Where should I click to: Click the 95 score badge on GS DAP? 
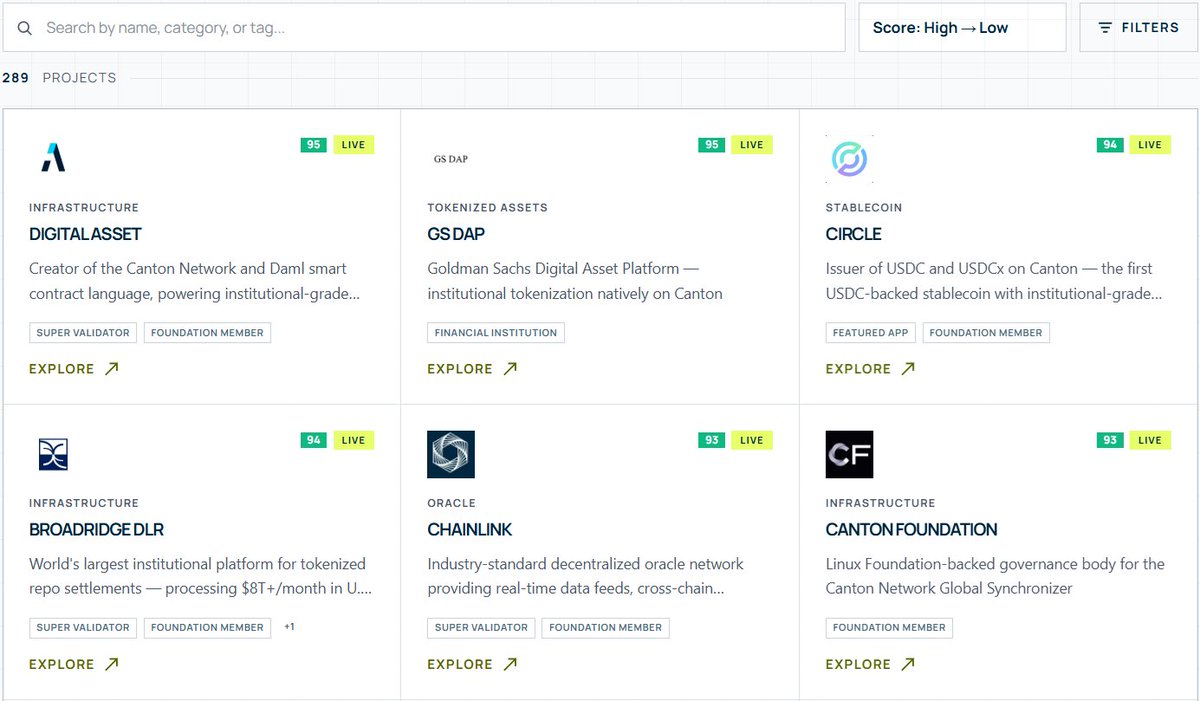click(x=712, y=145)
